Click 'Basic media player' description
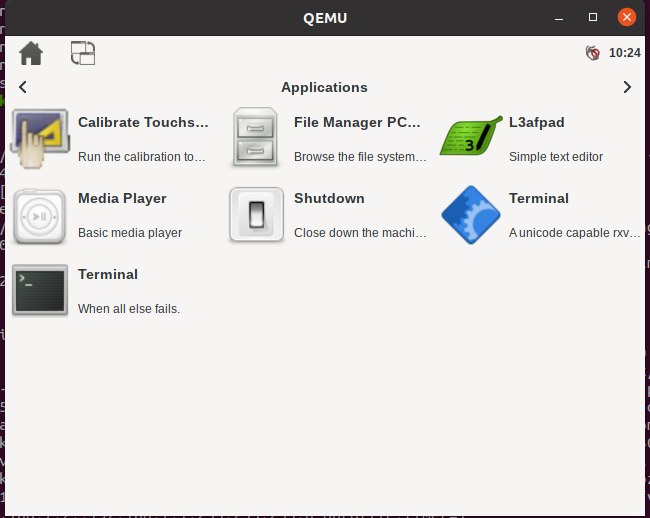The width and height of the screenshot is (650, 518). [130, 233]
